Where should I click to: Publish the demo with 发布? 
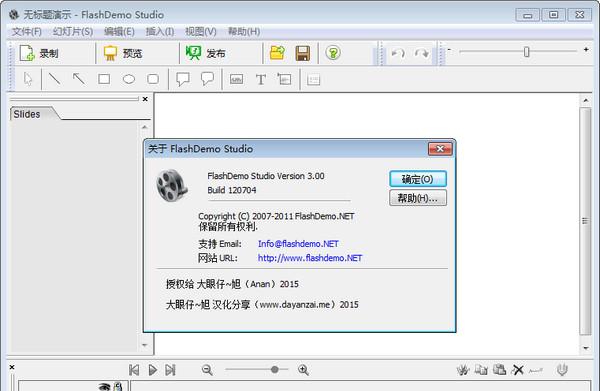[206, 53]
